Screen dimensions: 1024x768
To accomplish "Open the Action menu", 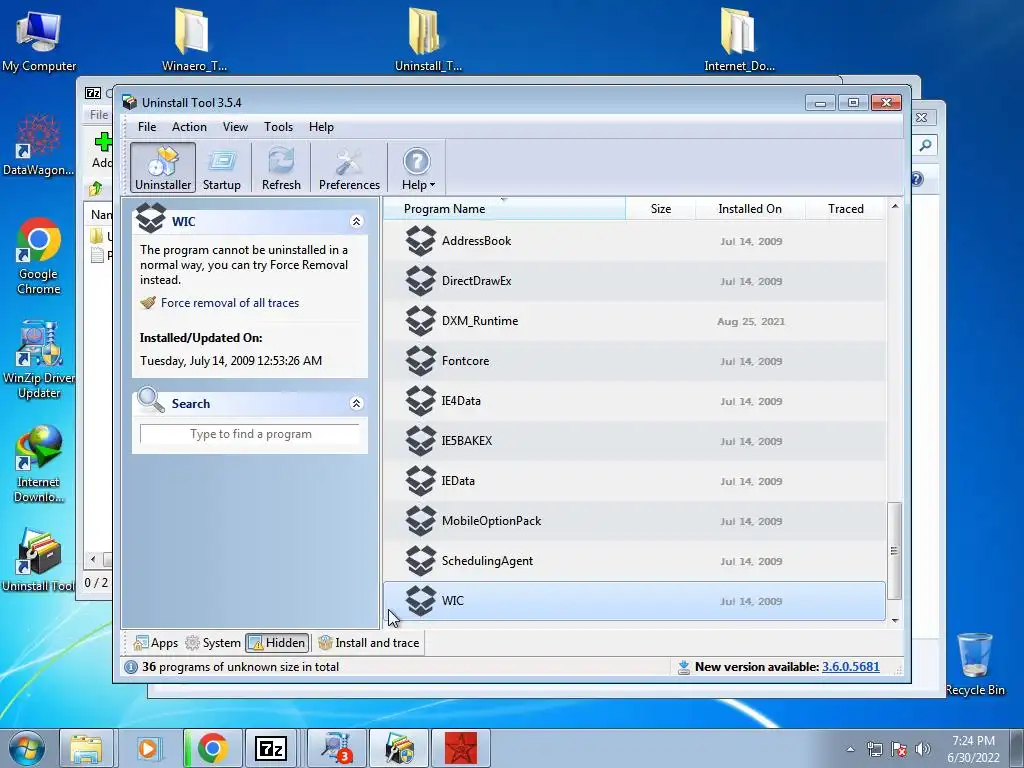I will pos(189,127).
